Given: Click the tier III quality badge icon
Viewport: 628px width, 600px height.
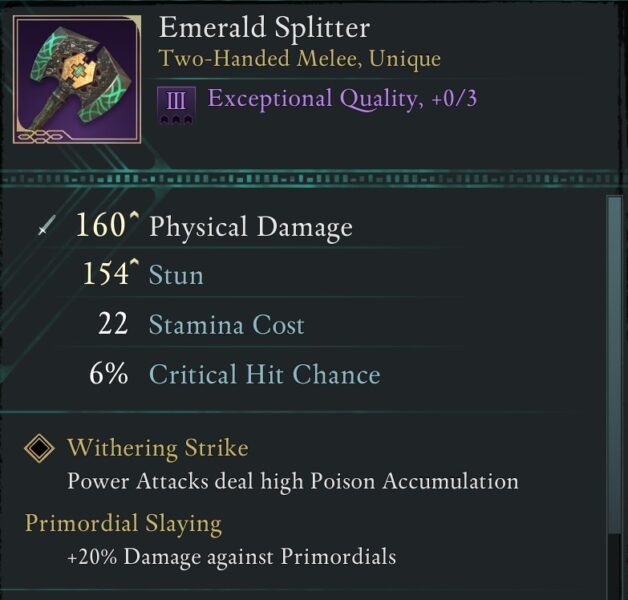Looking at the screenshot, I should pyautogui.click(x=174, y=102).
